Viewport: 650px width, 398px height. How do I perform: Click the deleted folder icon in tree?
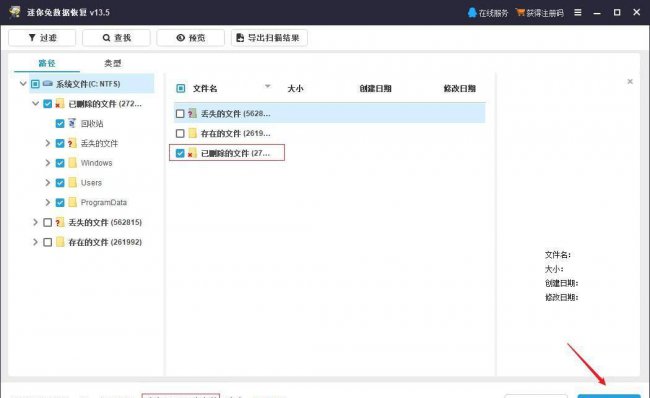click(60, 104)
